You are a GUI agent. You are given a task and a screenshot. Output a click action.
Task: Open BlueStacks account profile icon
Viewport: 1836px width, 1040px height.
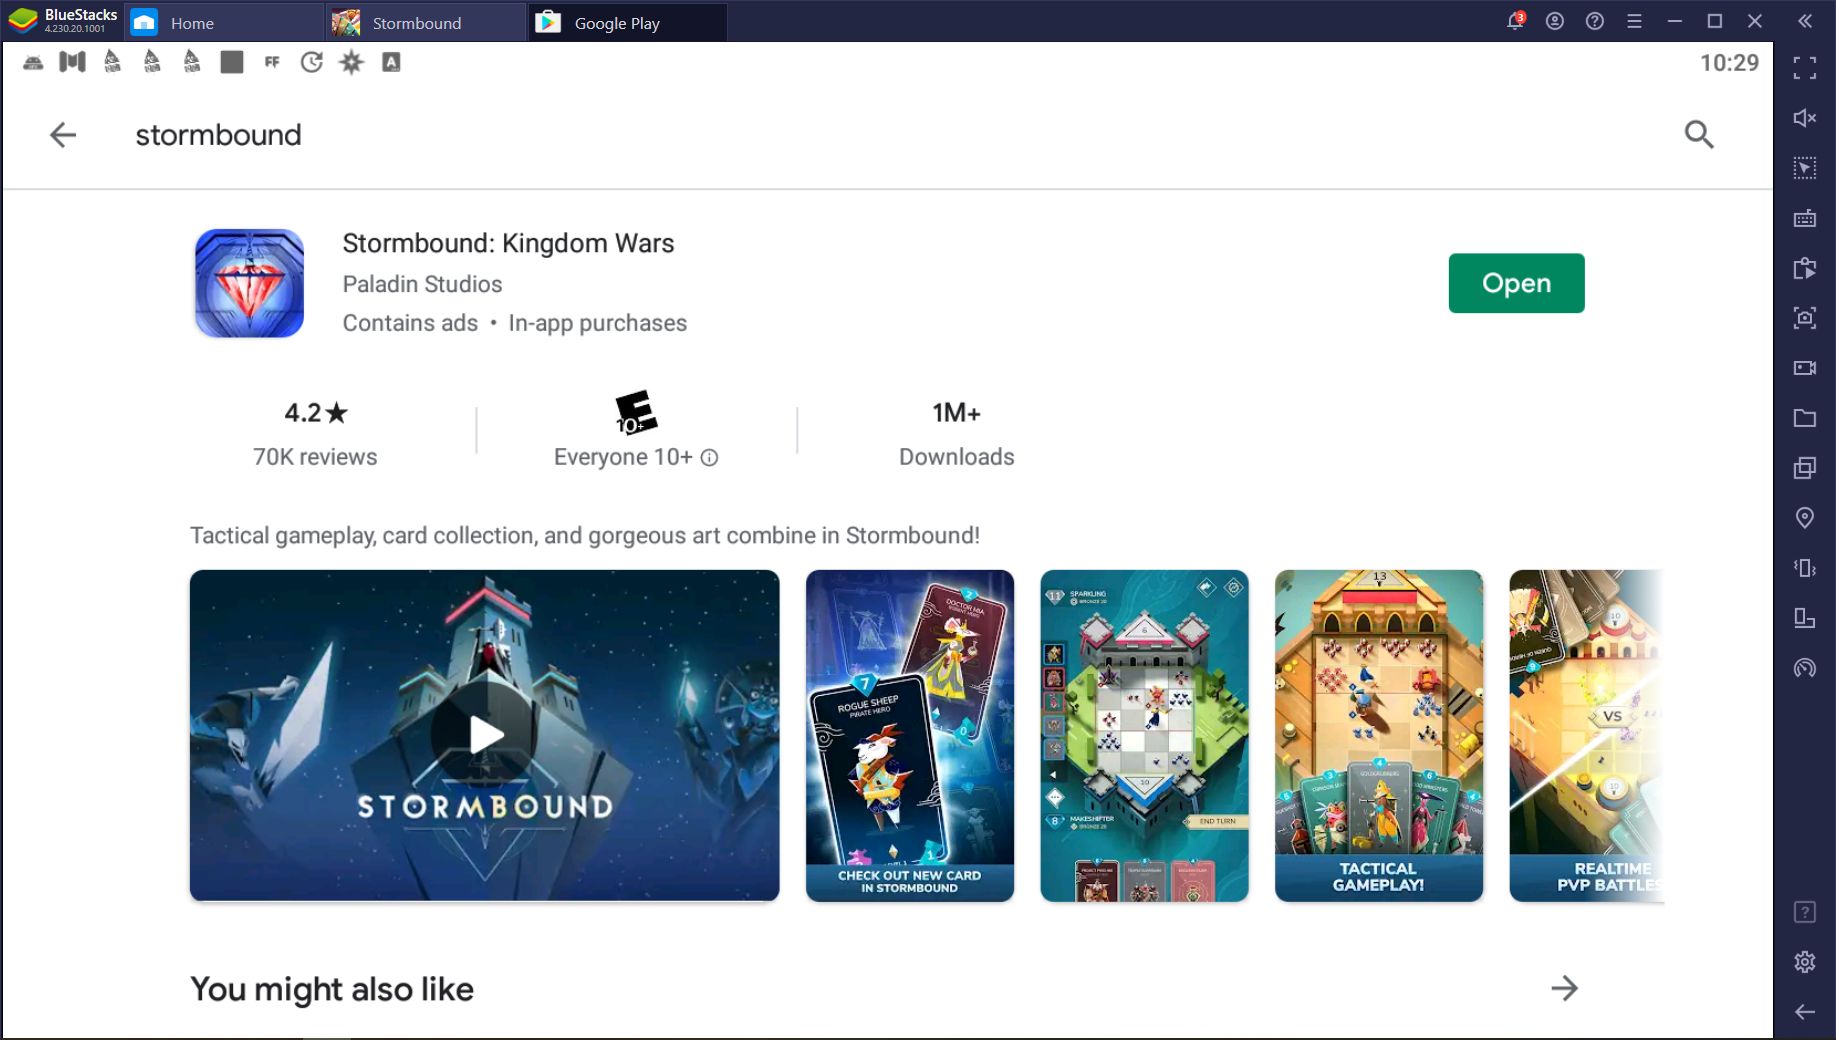[1555, 21]
